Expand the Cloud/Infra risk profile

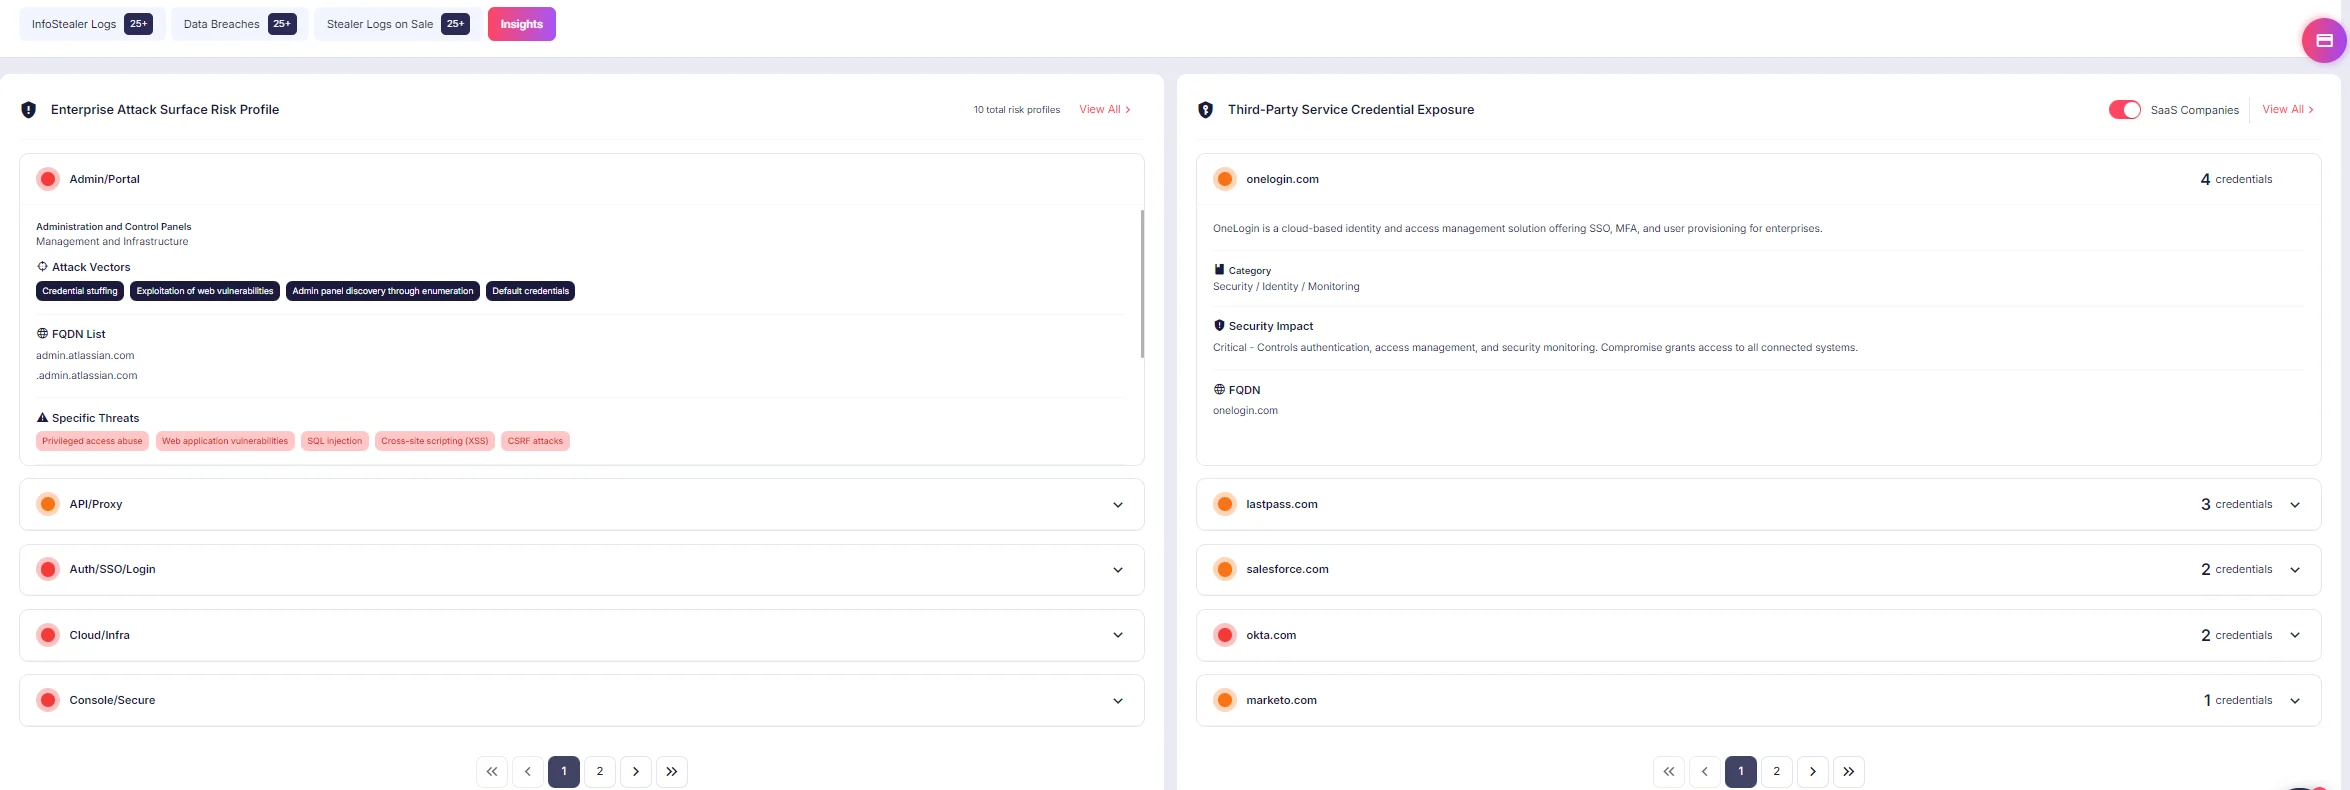point(1118,635)
